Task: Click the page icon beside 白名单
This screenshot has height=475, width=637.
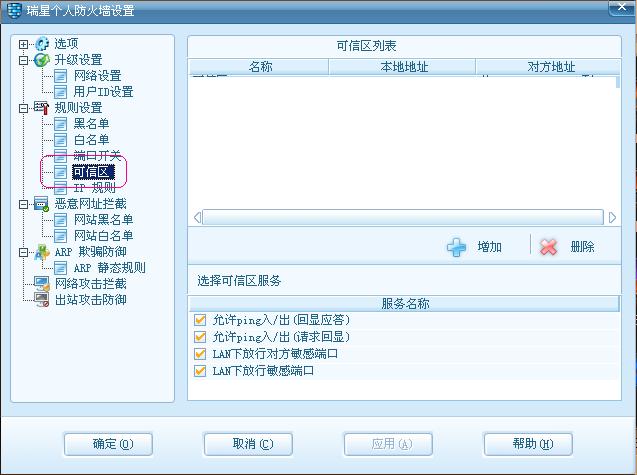Action: (x=61, y=140)
